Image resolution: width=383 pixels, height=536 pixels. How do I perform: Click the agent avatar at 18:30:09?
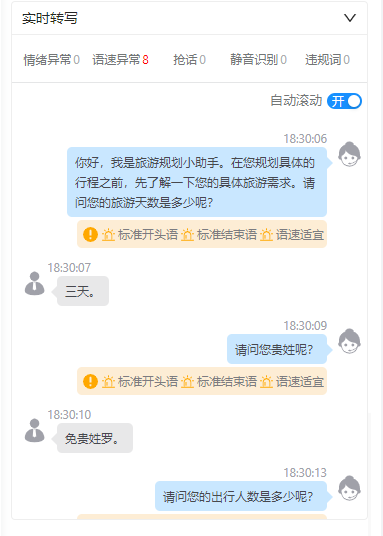pos(349,341)
